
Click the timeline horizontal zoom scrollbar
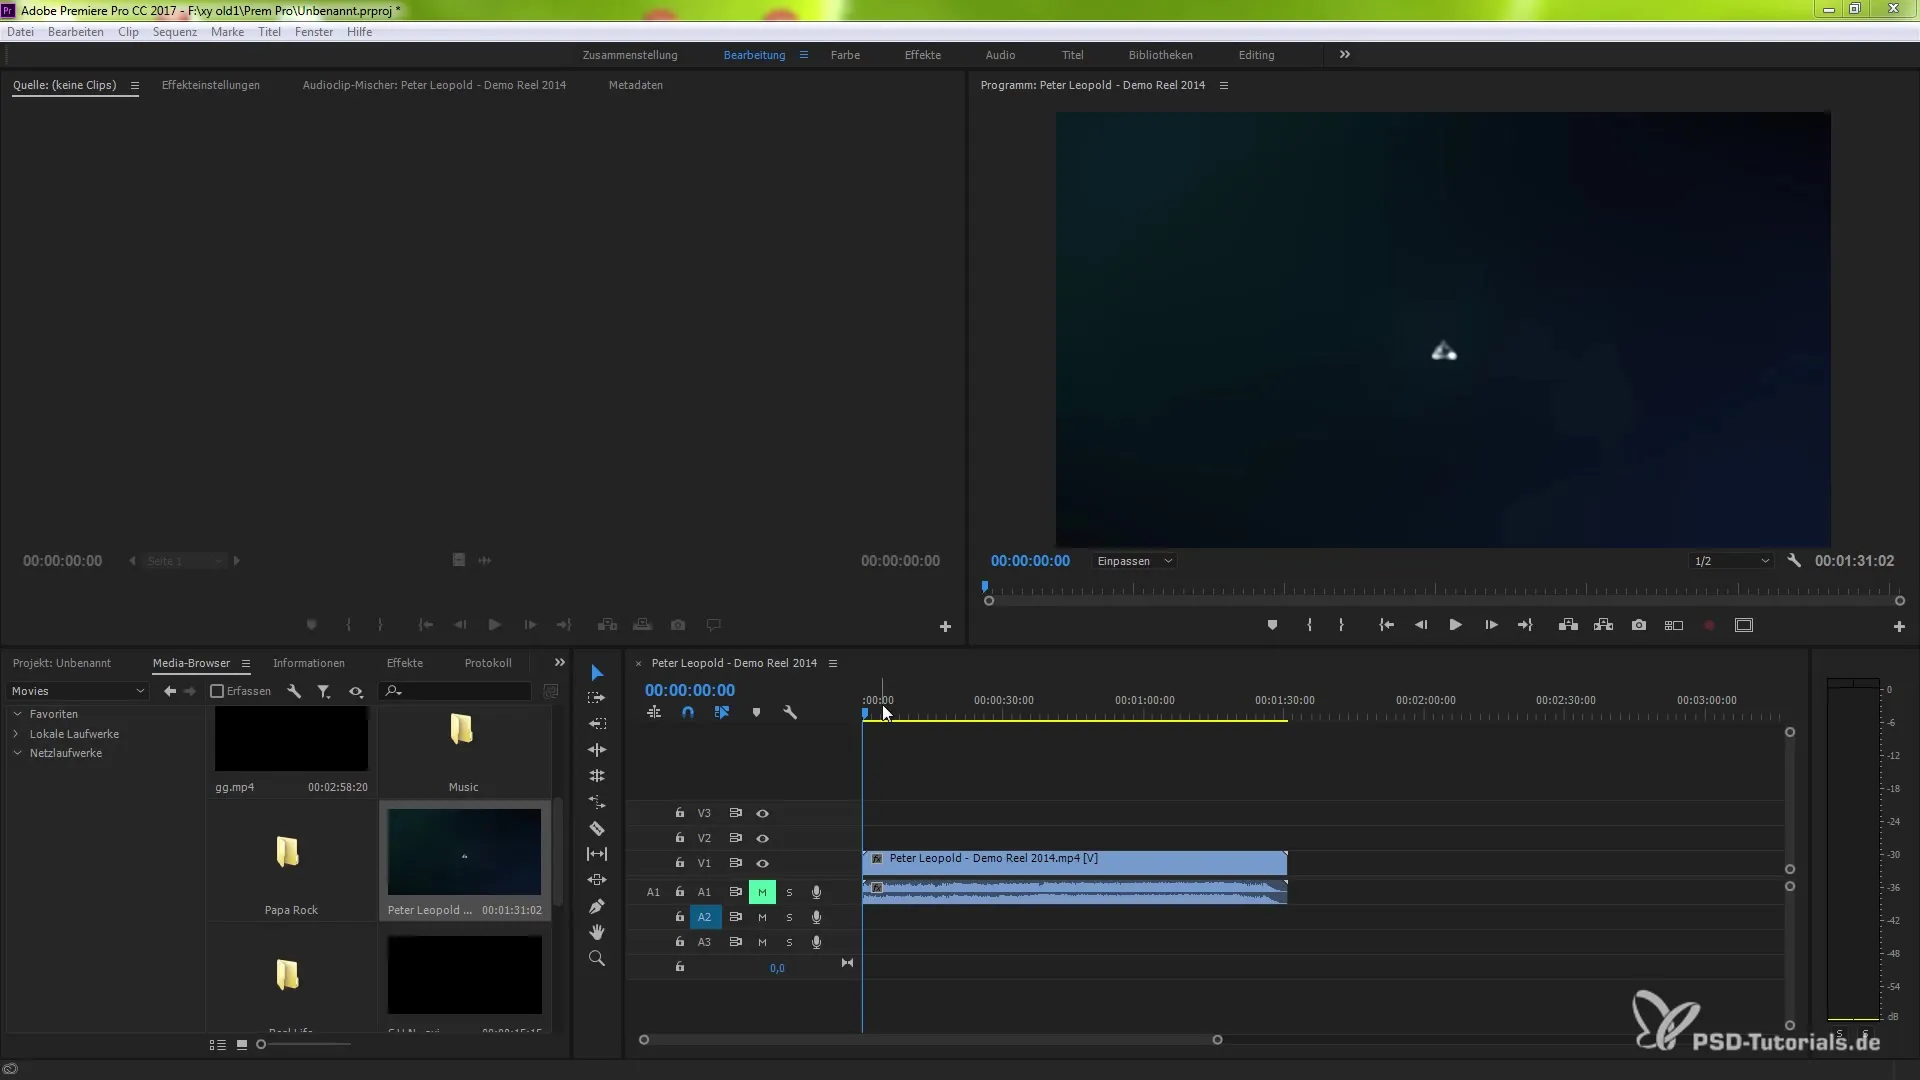(x=931, y=1040)
